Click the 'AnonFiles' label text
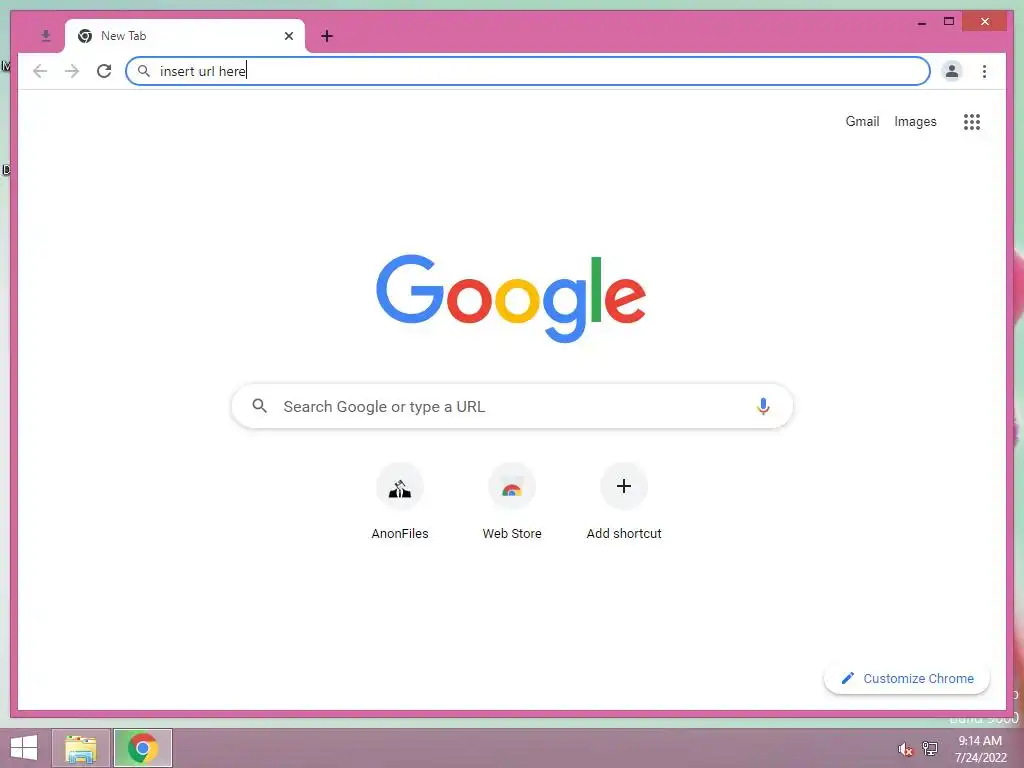Viewport: 1024px width, 768px height. [x=400, y=534]
